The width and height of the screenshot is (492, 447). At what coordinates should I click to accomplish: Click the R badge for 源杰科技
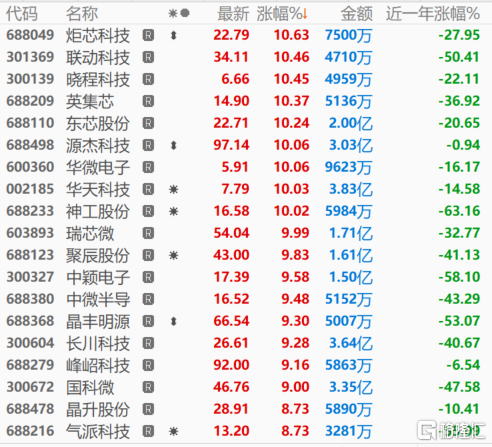click(148, 145)
